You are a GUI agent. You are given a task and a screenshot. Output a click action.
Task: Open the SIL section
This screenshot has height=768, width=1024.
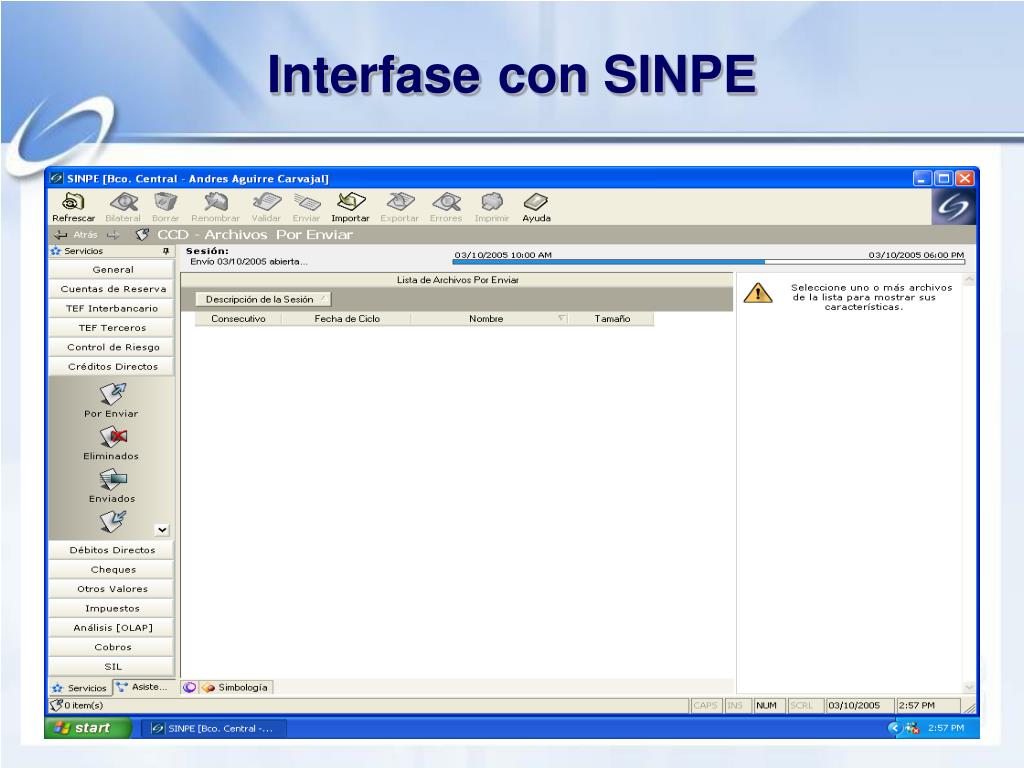click(x=112, y=667)
